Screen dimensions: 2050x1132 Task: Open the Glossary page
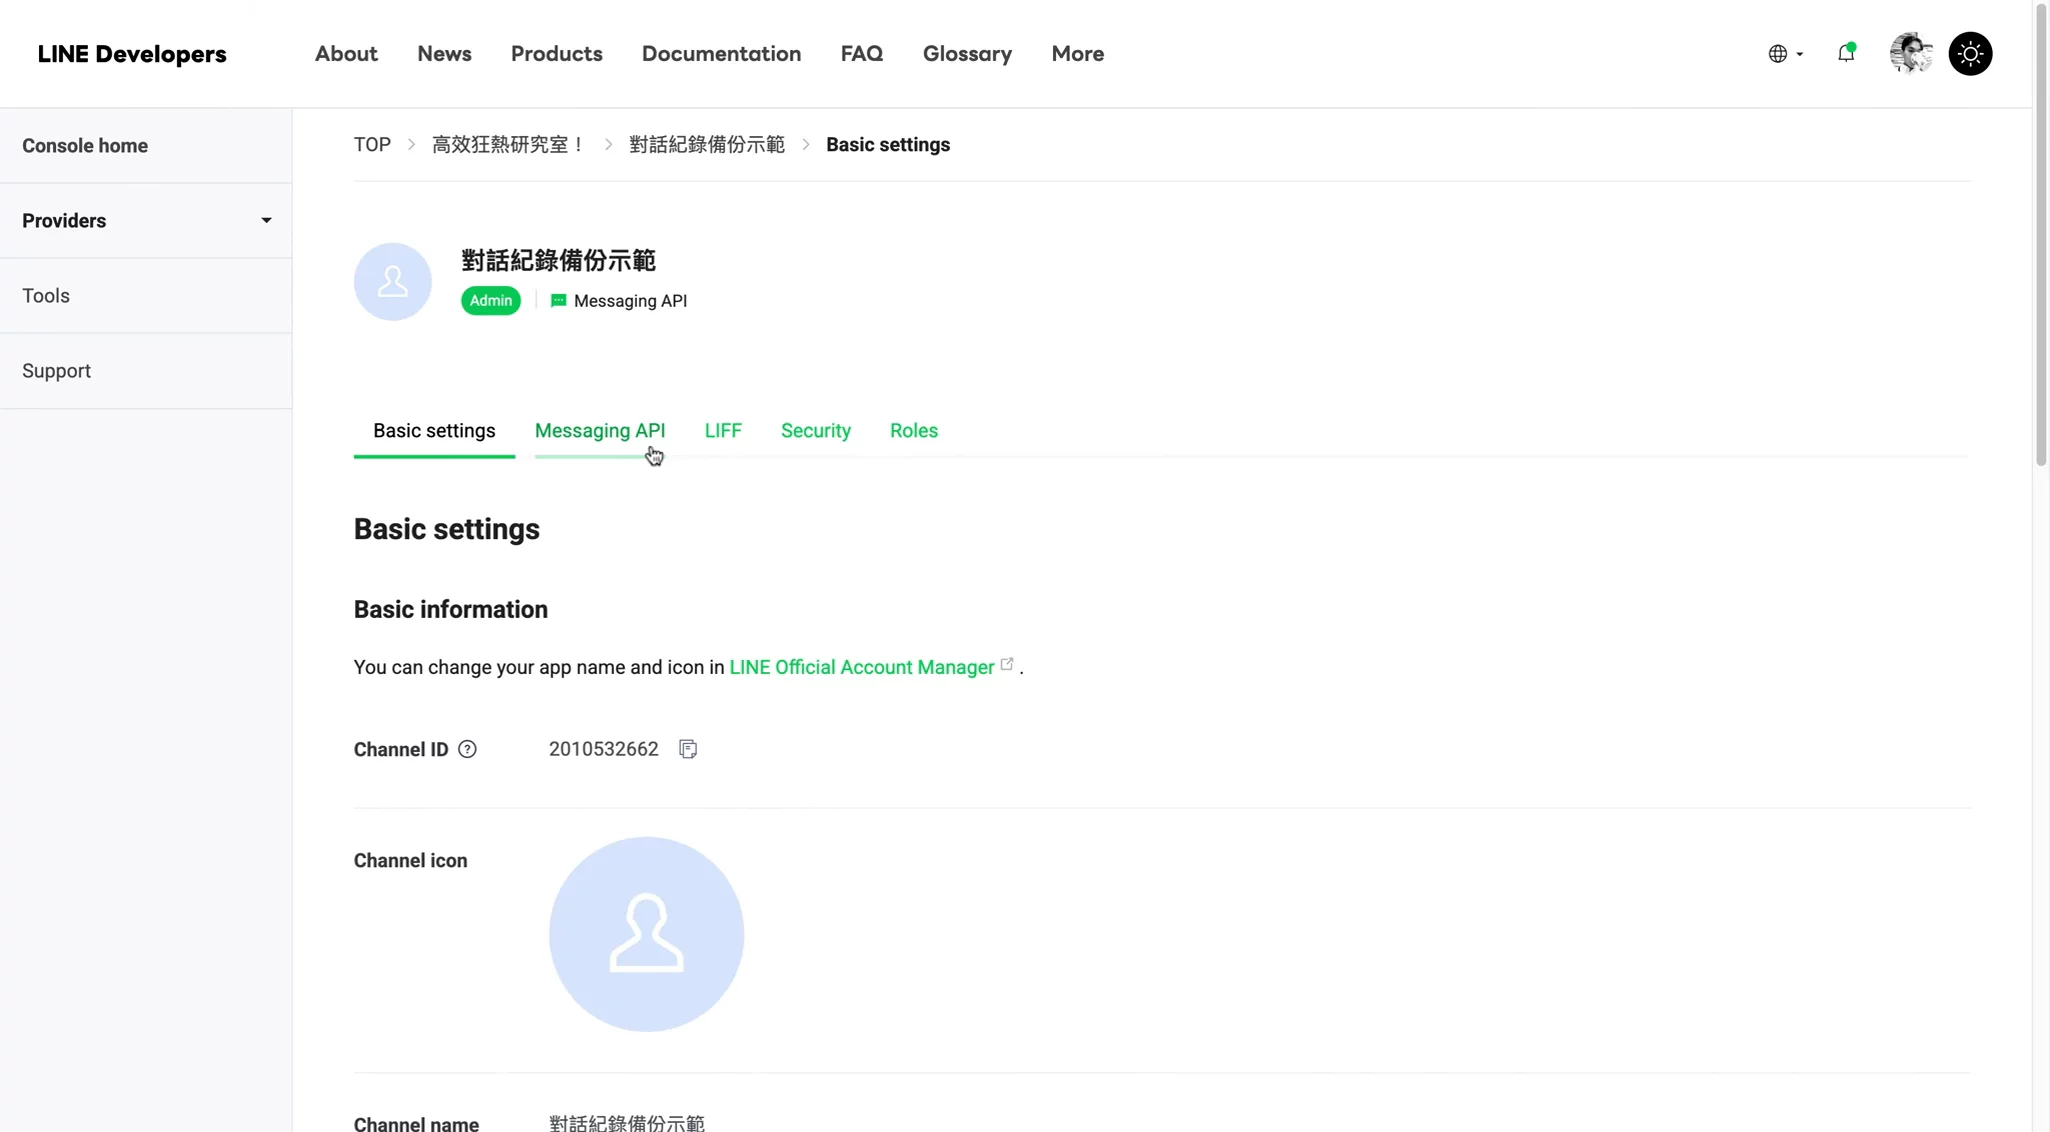point(967,54)
